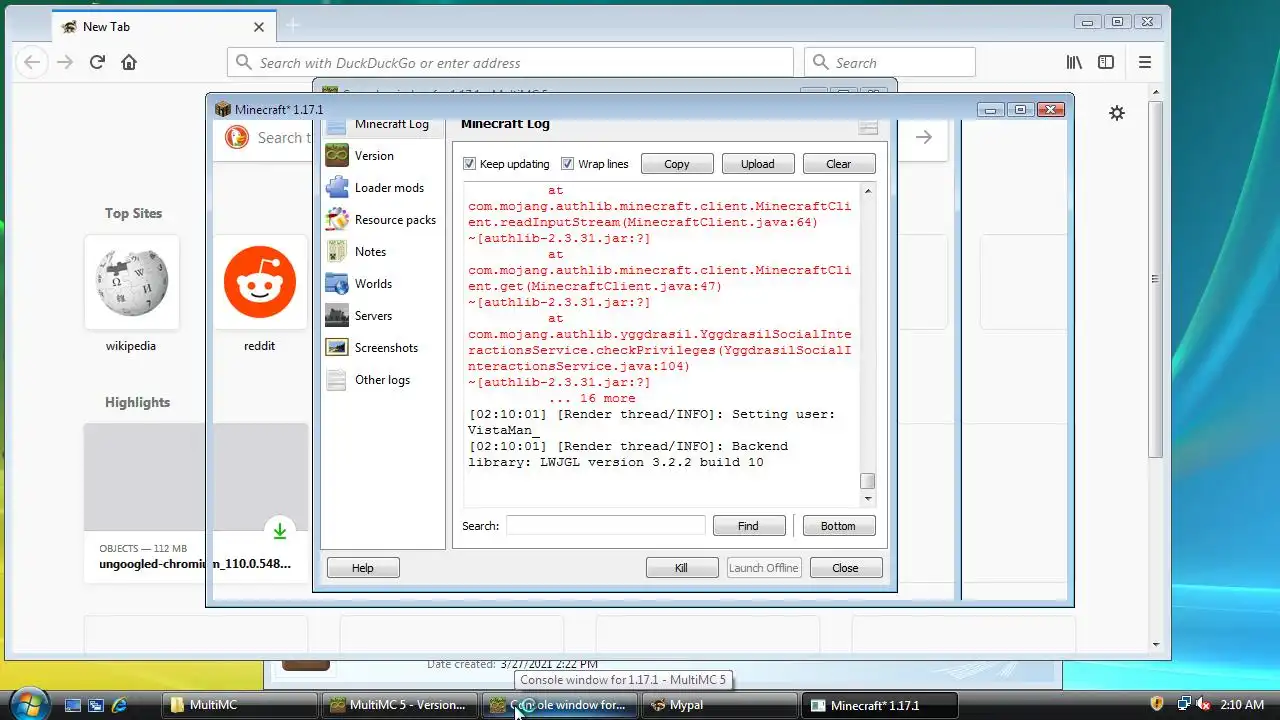Click the Windows Start orb
Image resolution: width=1280 pixels, height=720 pixels.
(x=29, y=703)
